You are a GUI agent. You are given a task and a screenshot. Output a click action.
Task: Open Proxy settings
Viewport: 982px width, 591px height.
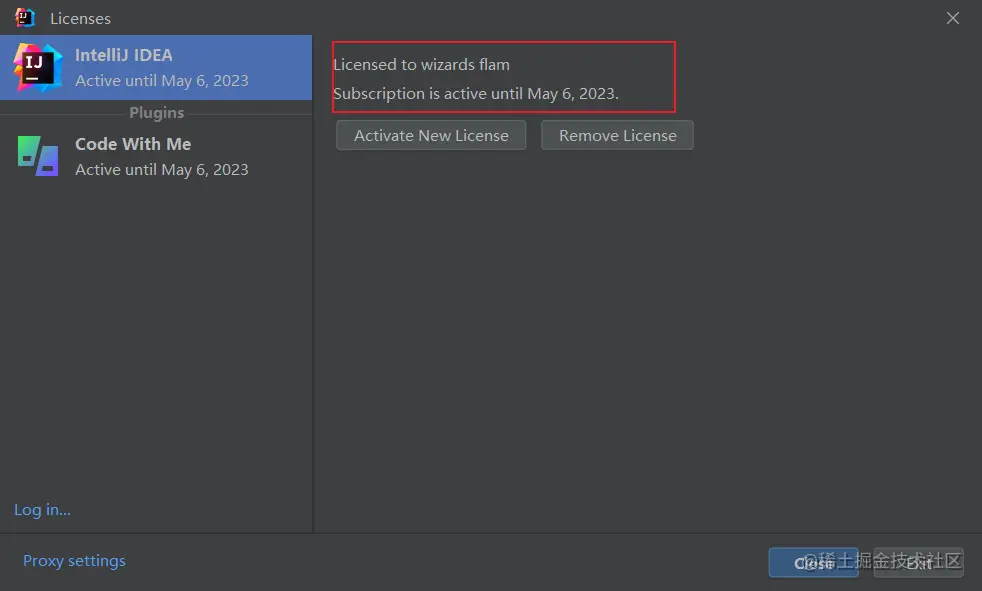74,560
